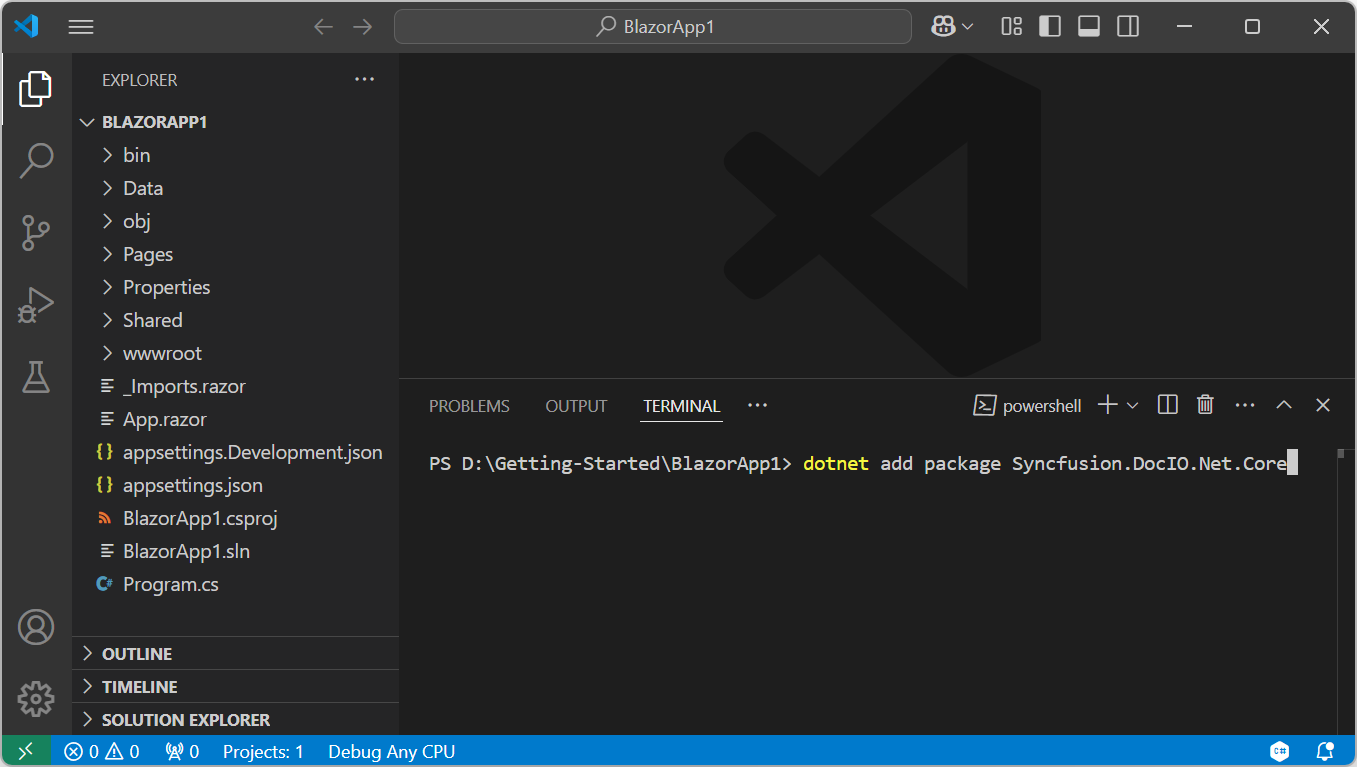The height and width of the screenshot is (767, 1357).
Task: Show additional panel tabs ellipsis
Action: tap(757, 405)
